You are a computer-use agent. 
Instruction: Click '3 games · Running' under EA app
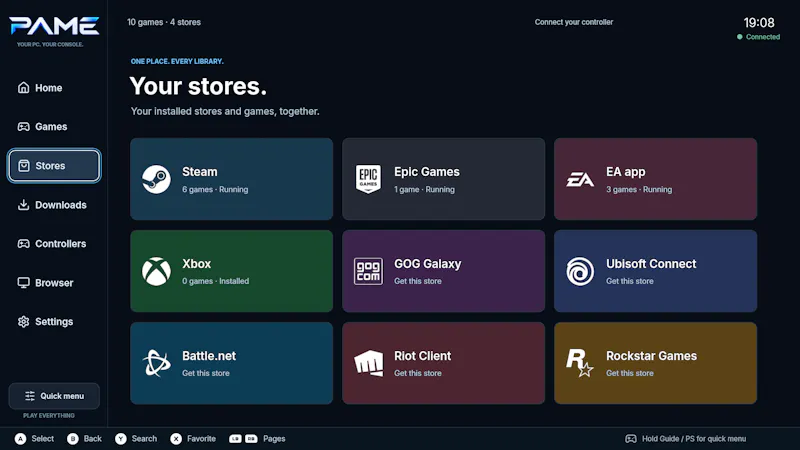[x=639, y=189]
